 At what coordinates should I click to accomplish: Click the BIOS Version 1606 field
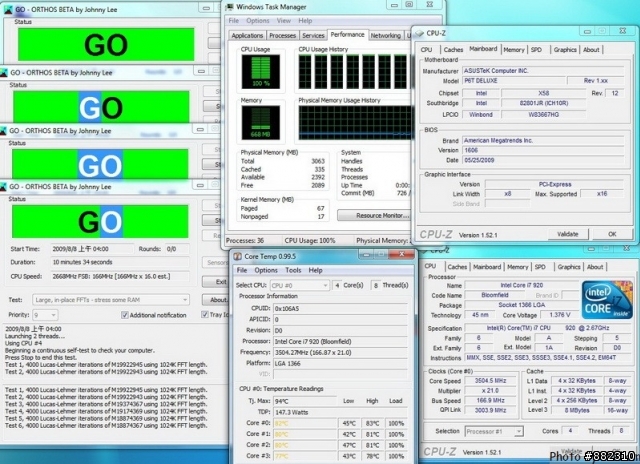pyautogui.click(x=543, y=150)
